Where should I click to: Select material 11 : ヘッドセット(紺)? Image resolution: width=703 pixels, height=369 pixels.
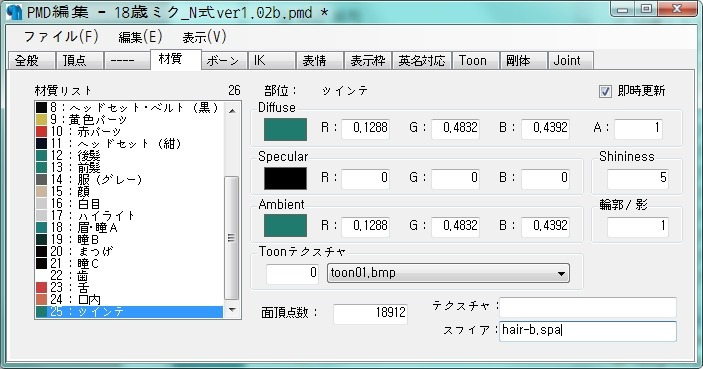click(x=129, y=143)
